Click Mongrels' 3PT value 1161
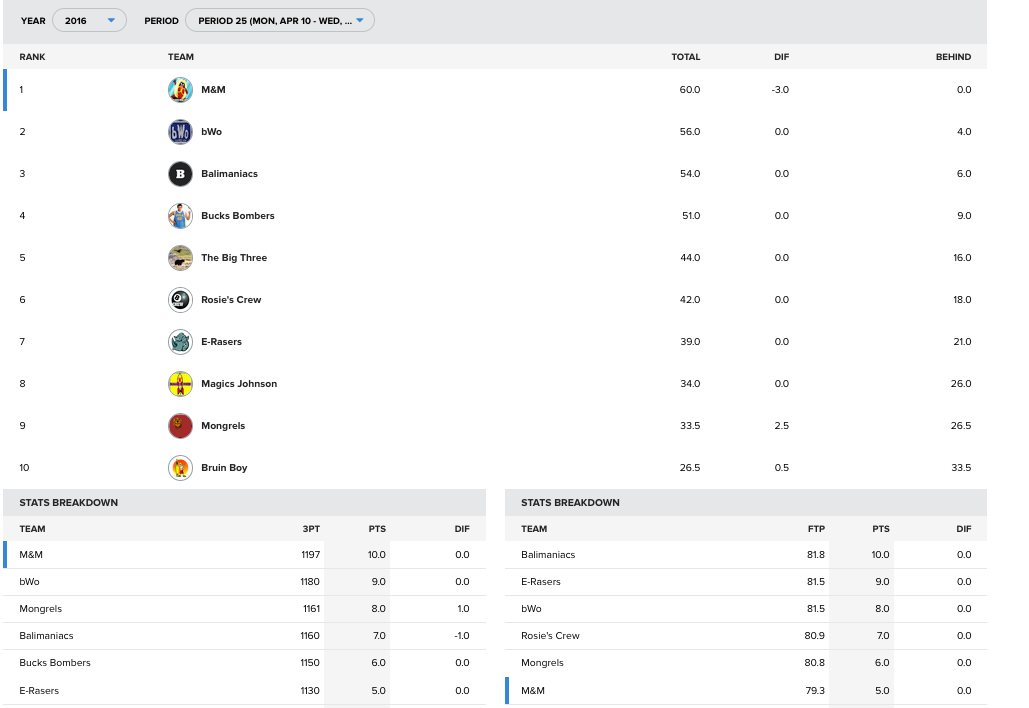The width and height of the screenshot is (1029, 708). click(311, 609)
